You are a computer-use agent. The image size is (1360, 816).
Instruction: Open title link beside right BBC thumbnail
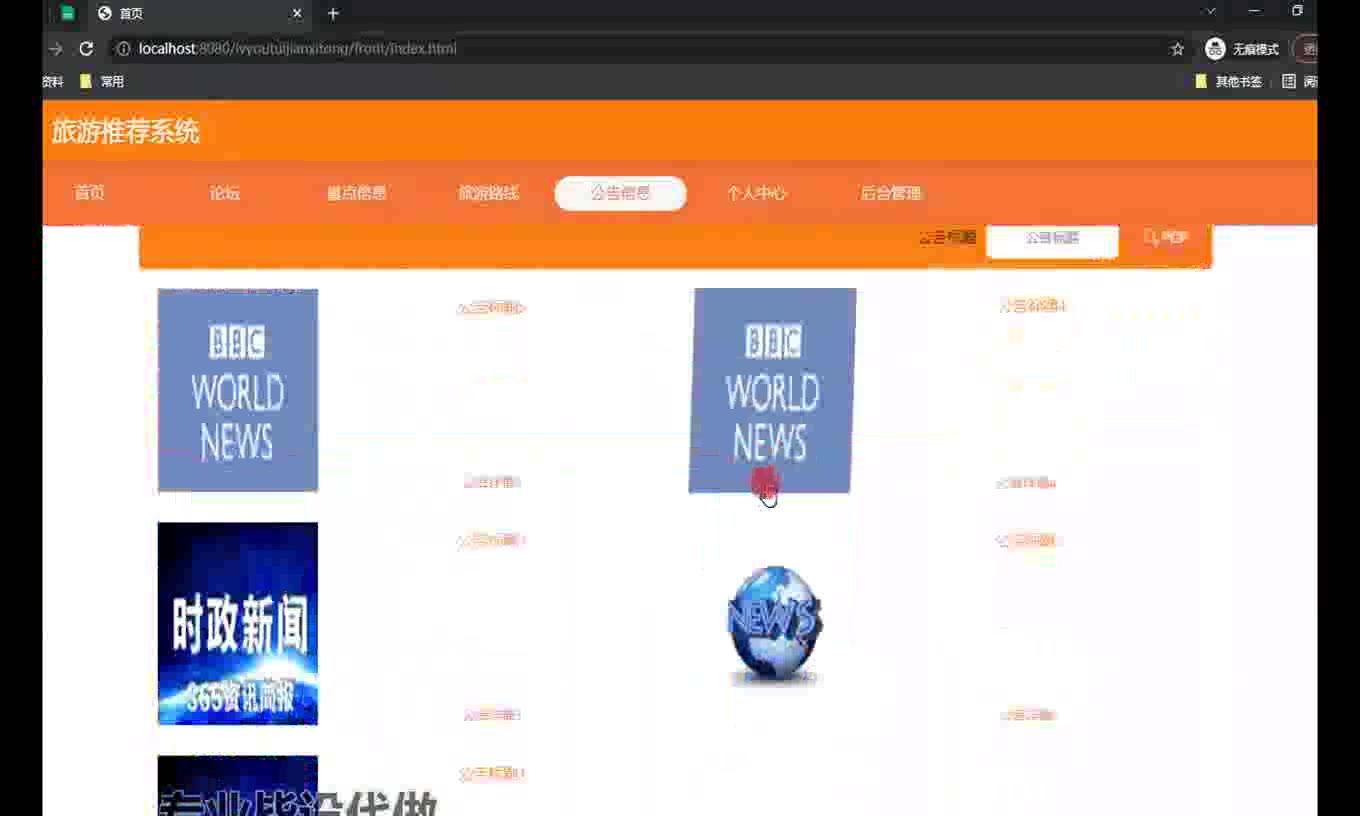pos(1032,306)
